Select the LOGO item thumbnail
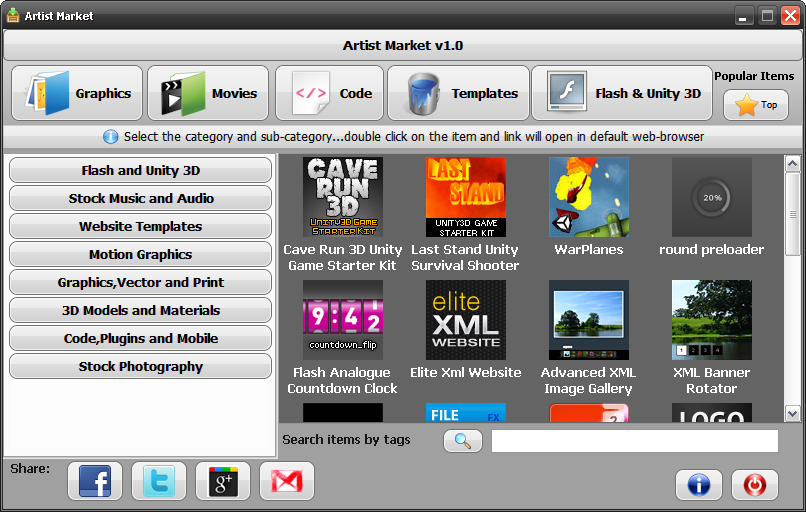This screenshot has width=806, height=512. click(x=712, y=413)
